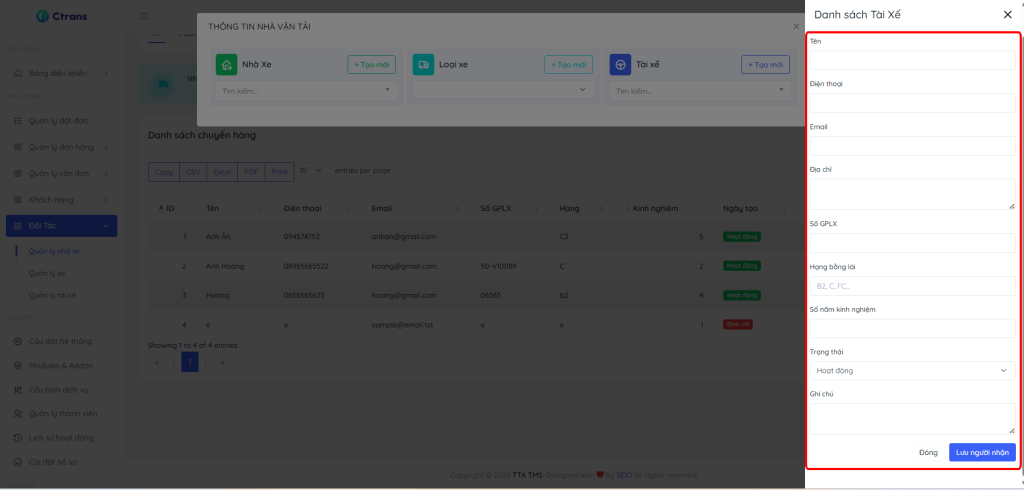
Task: Click the Hạng bằng lái input field
Action: coord(911,286)
